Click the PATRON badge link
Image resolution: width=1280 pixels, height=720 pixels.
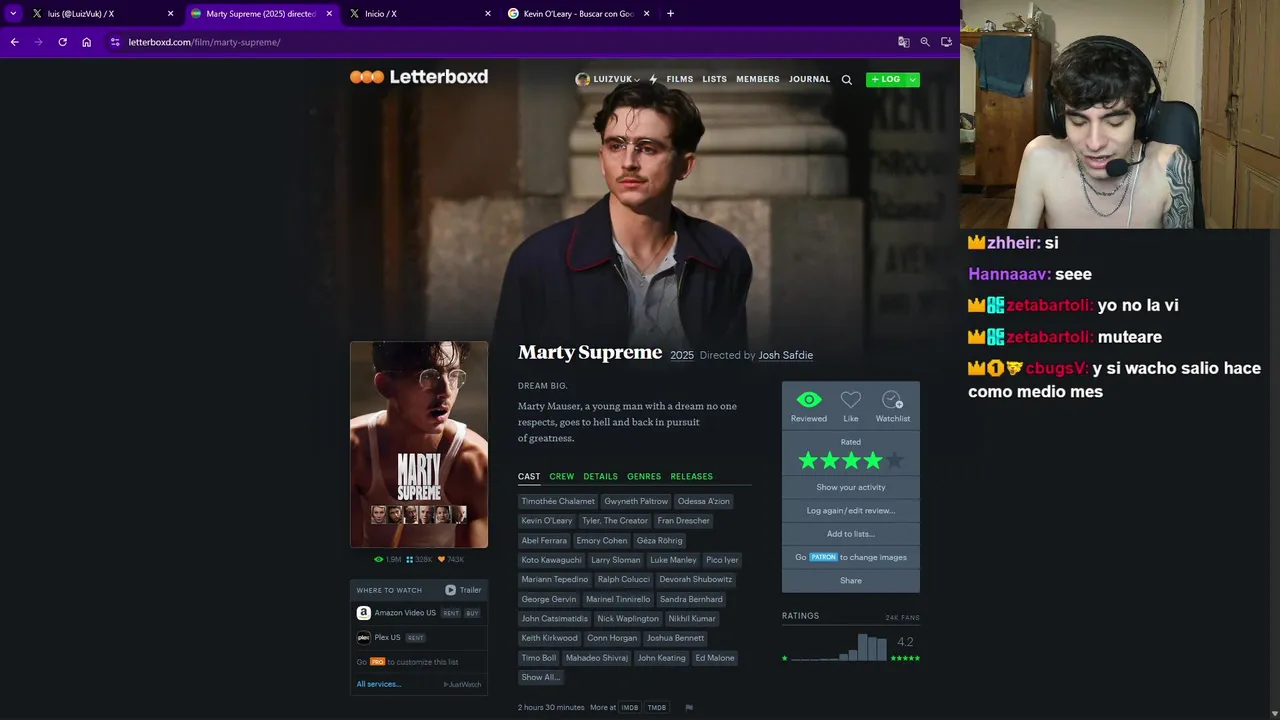823,557
